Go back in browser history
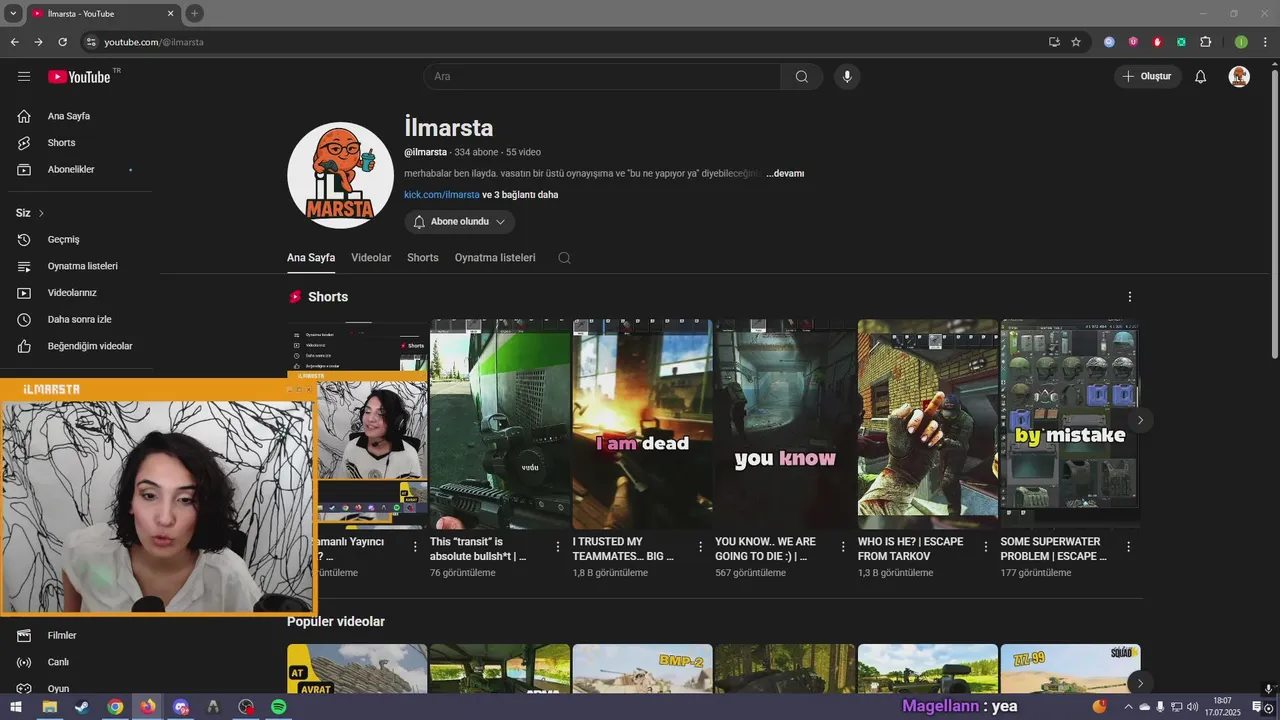The image size is (1280, 720). [x=14, y=42]
